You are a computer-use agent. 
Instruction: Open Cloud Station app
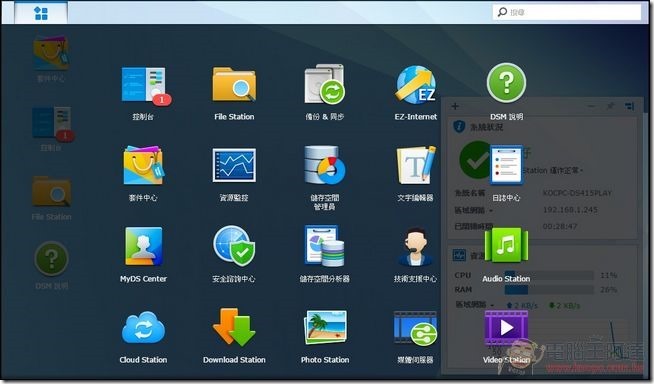(x=143, y=337)
